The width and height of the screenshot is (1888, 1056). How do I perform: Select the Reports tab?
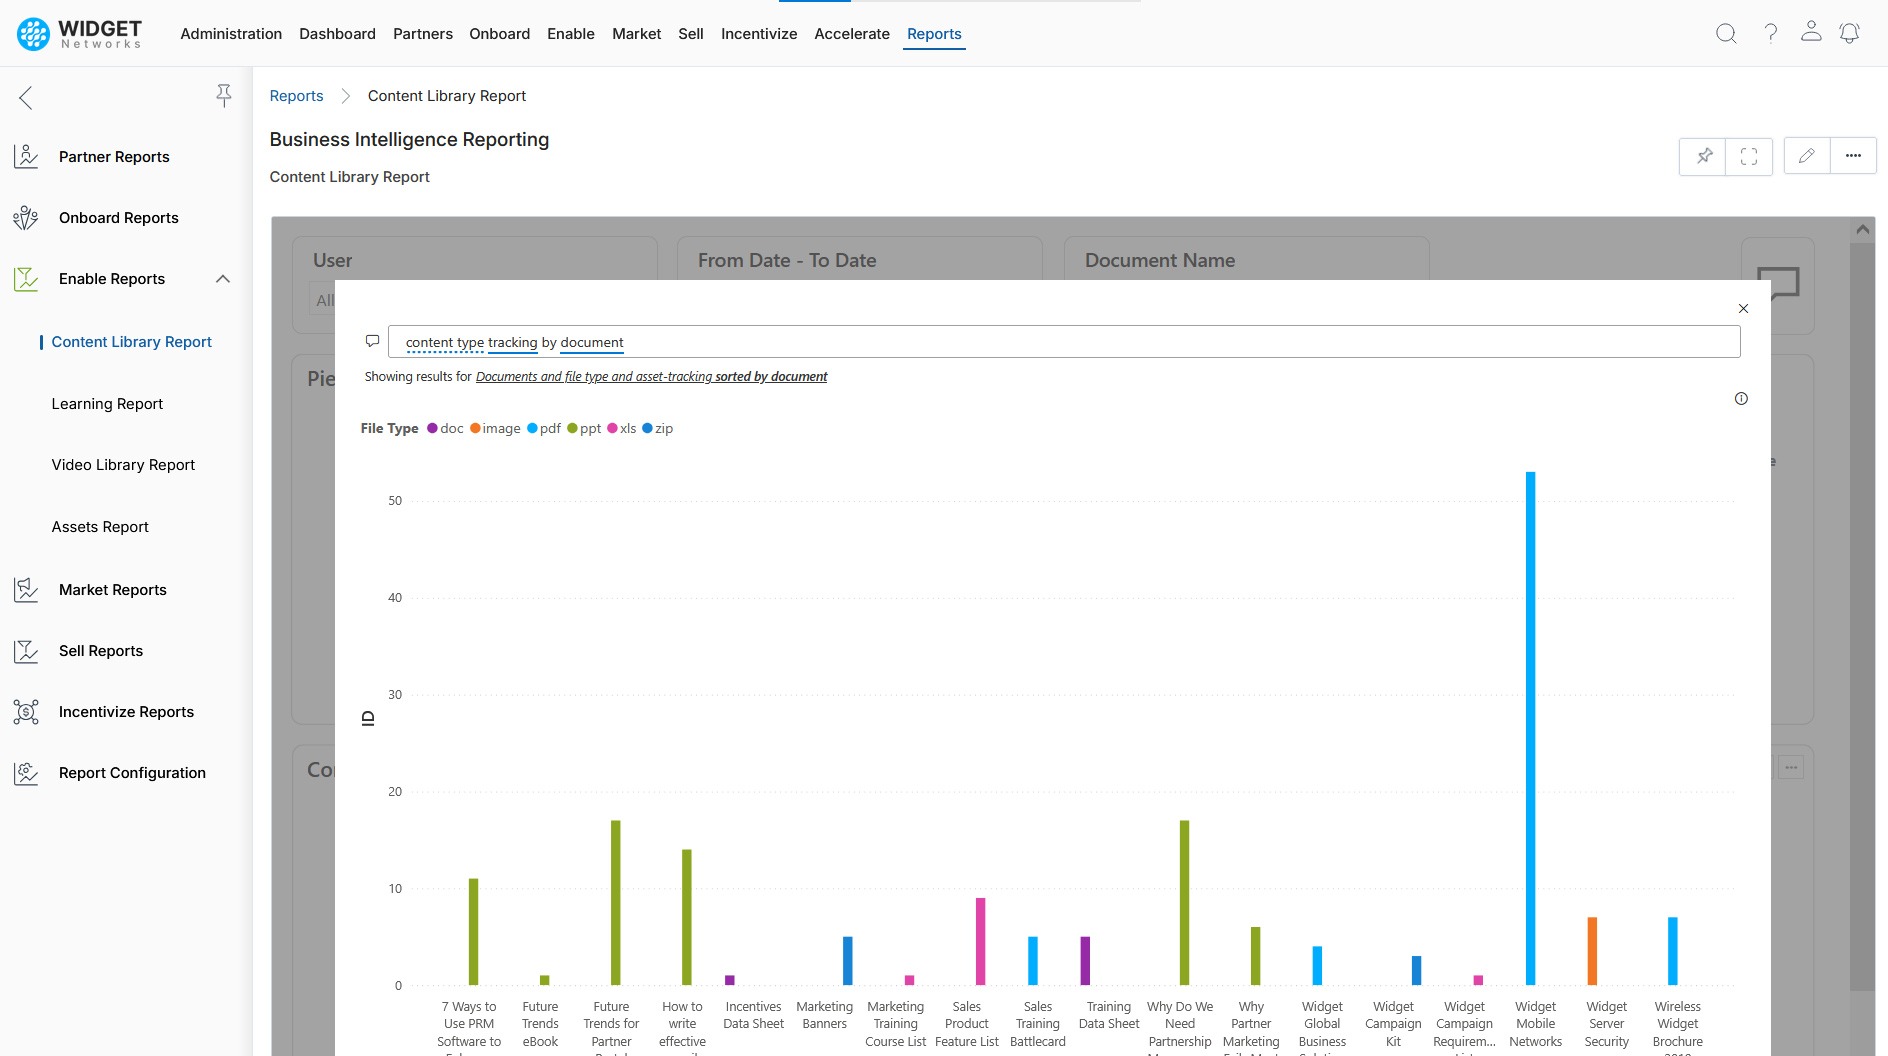point(934,34)
